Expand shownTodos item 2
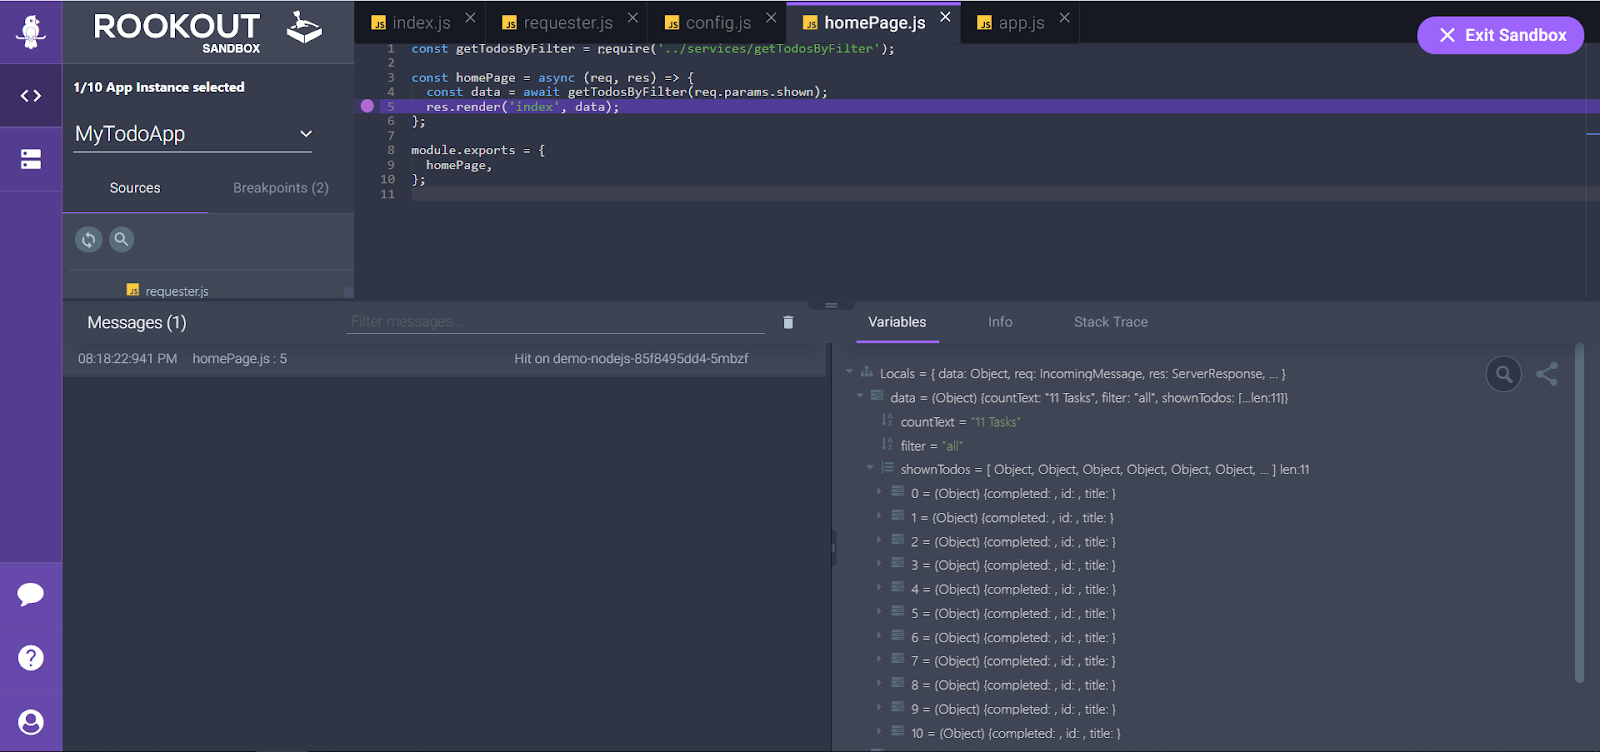 (x=879, y=540)
